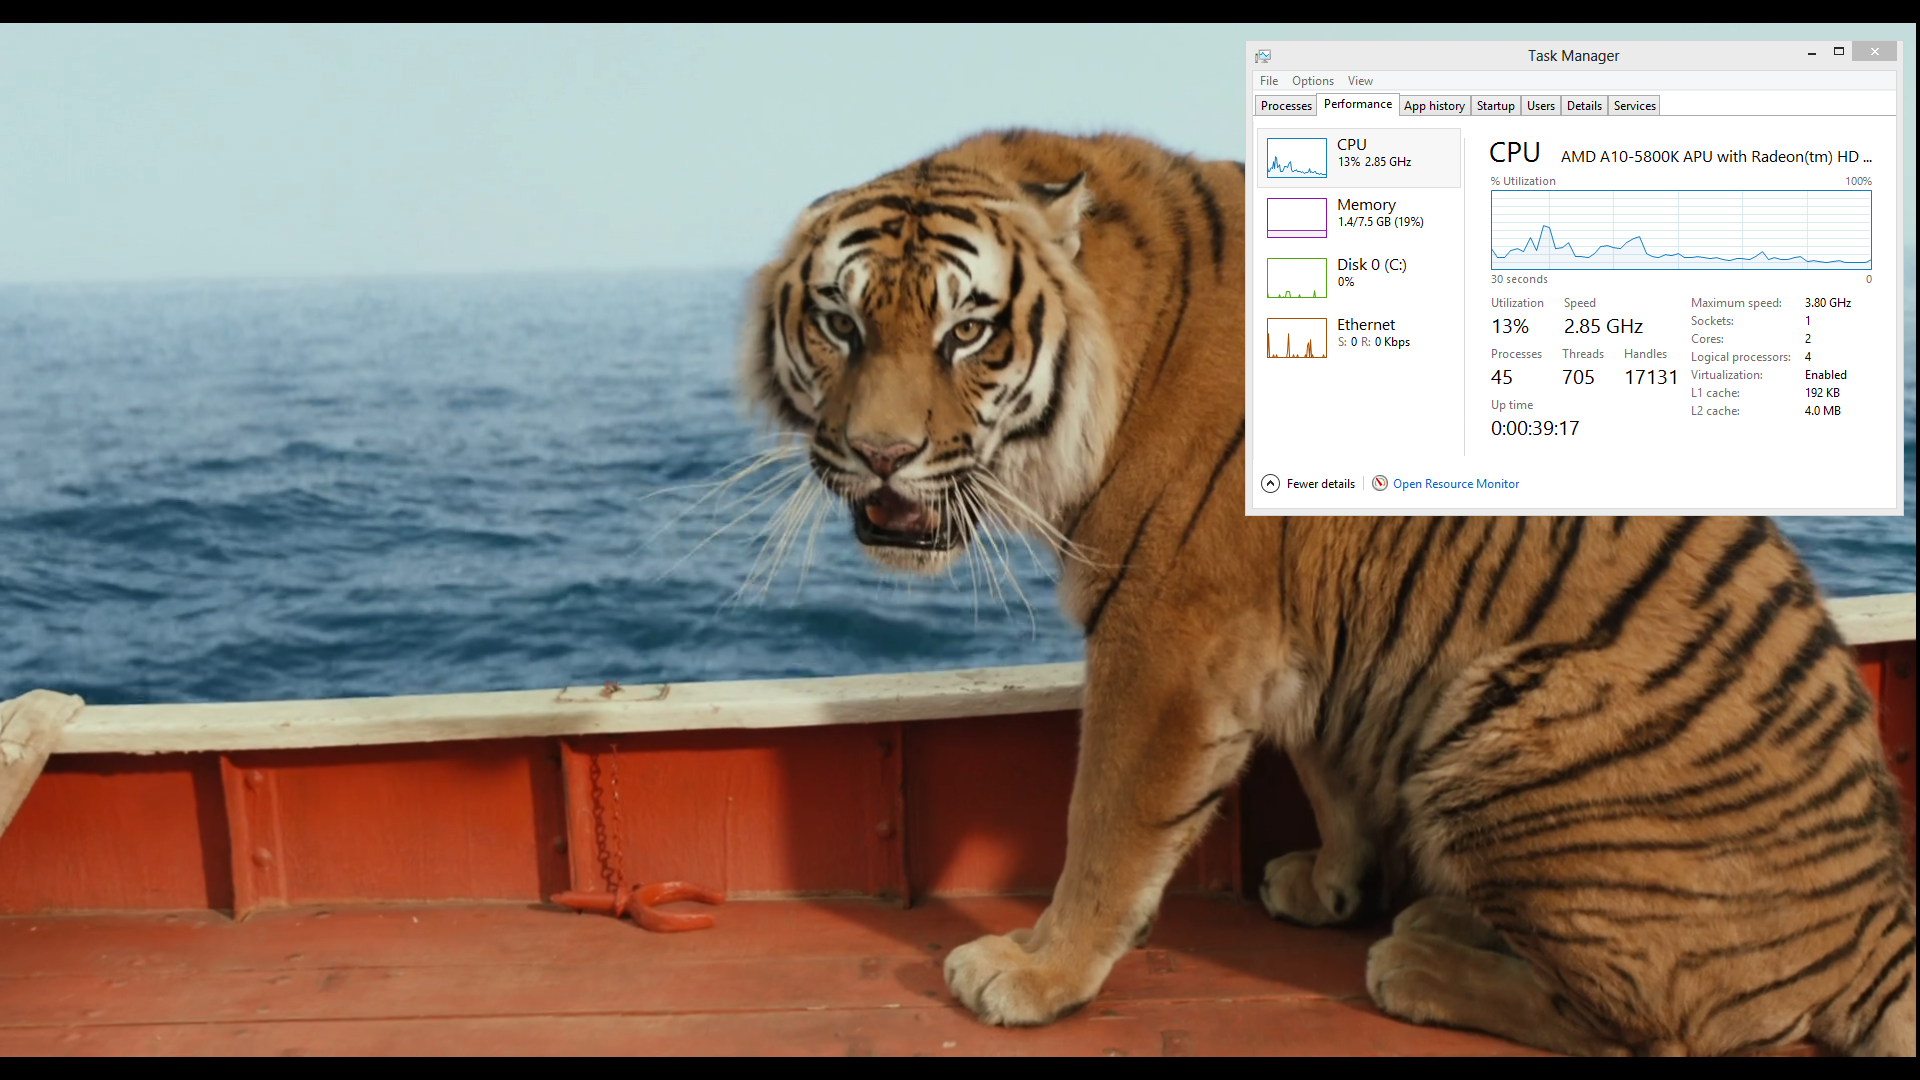Click the Disk 0 (C:) label text
The height and width of the screenshot is (1080, 1920).
point(1372,265)
